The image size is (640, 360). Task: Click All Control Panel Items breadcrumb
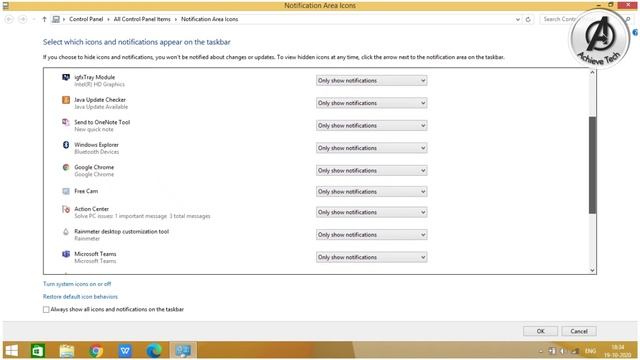click(x=142, y=19)
